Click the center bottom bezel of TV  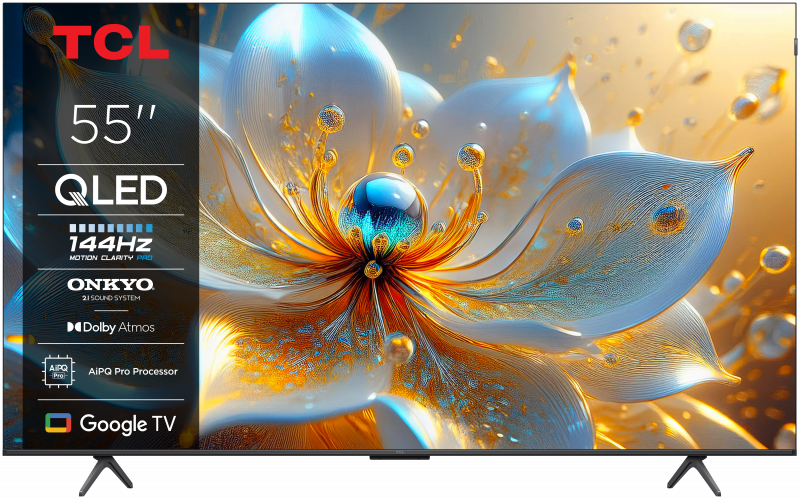pos(400,452)
